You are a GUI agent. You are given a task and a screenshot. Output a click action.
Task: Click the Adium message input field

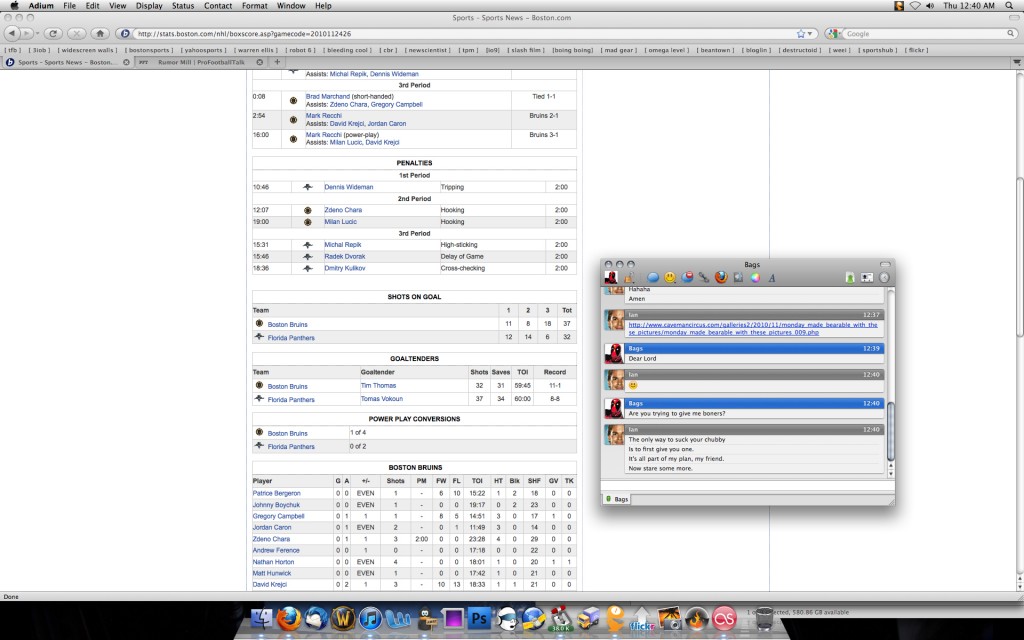pyautogui.click(x=747, y=484)
